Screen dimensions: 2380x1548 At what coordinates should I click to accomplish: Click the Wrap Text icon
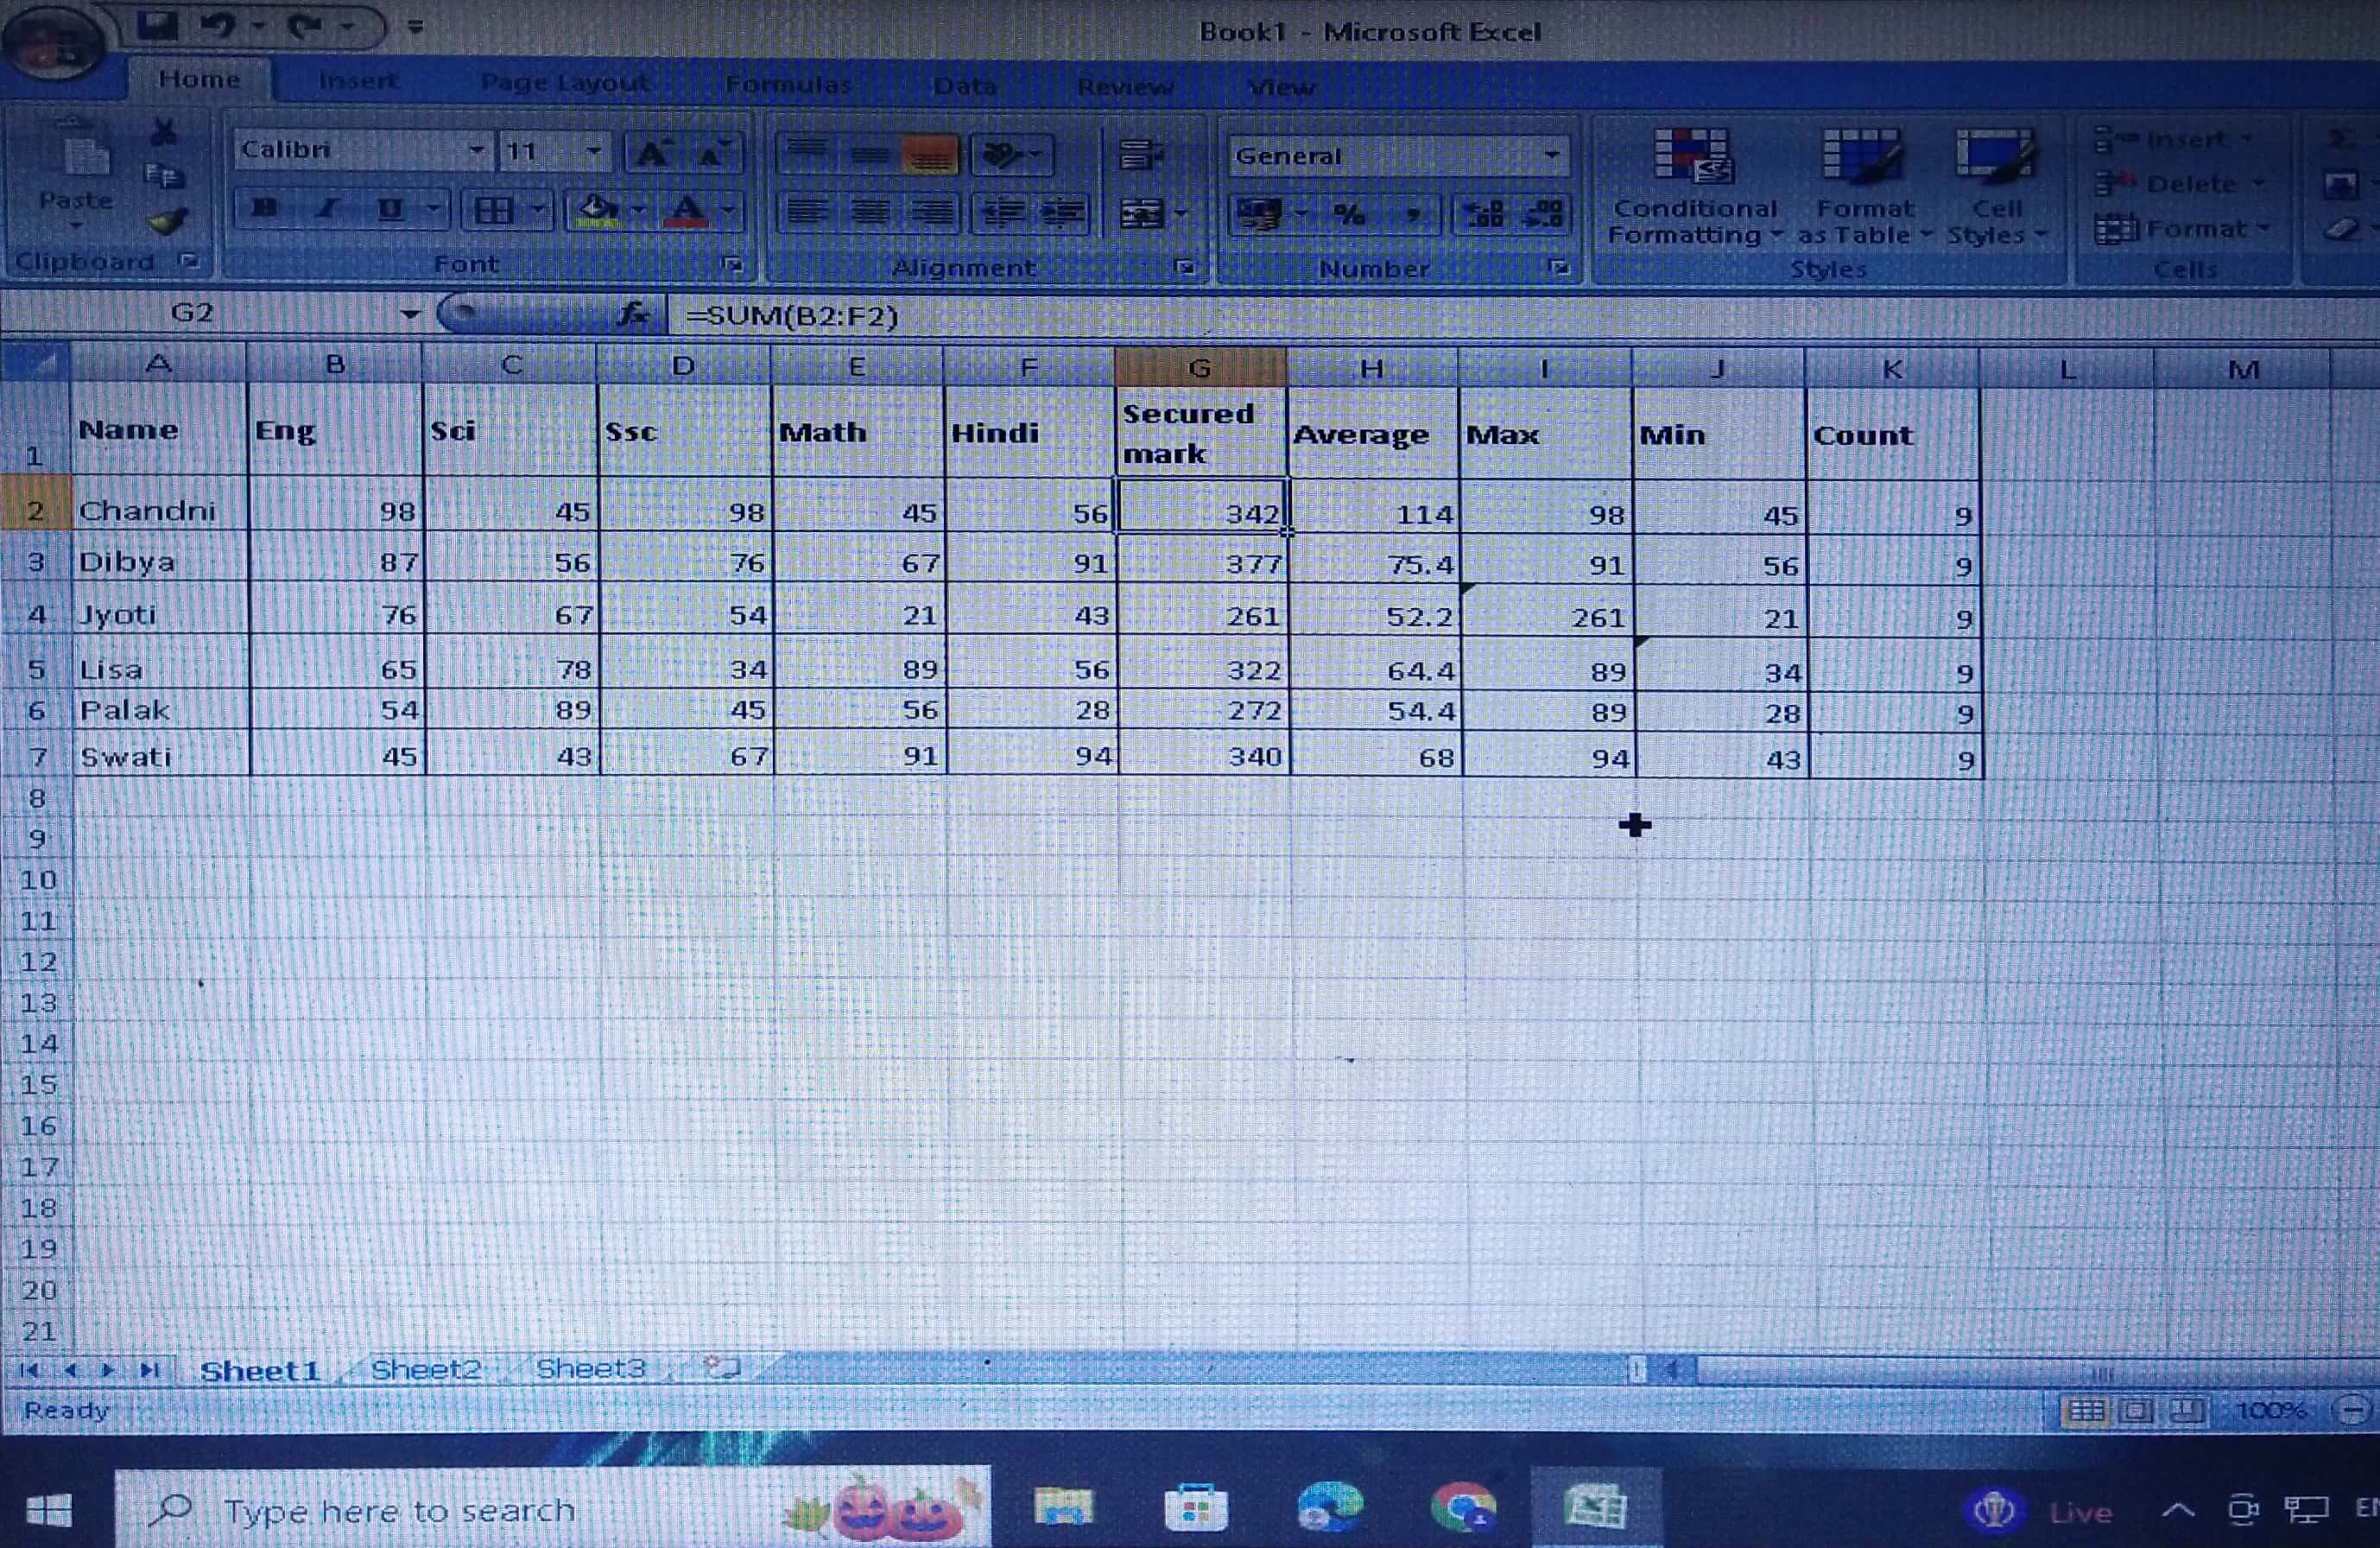click(1139, 155)
